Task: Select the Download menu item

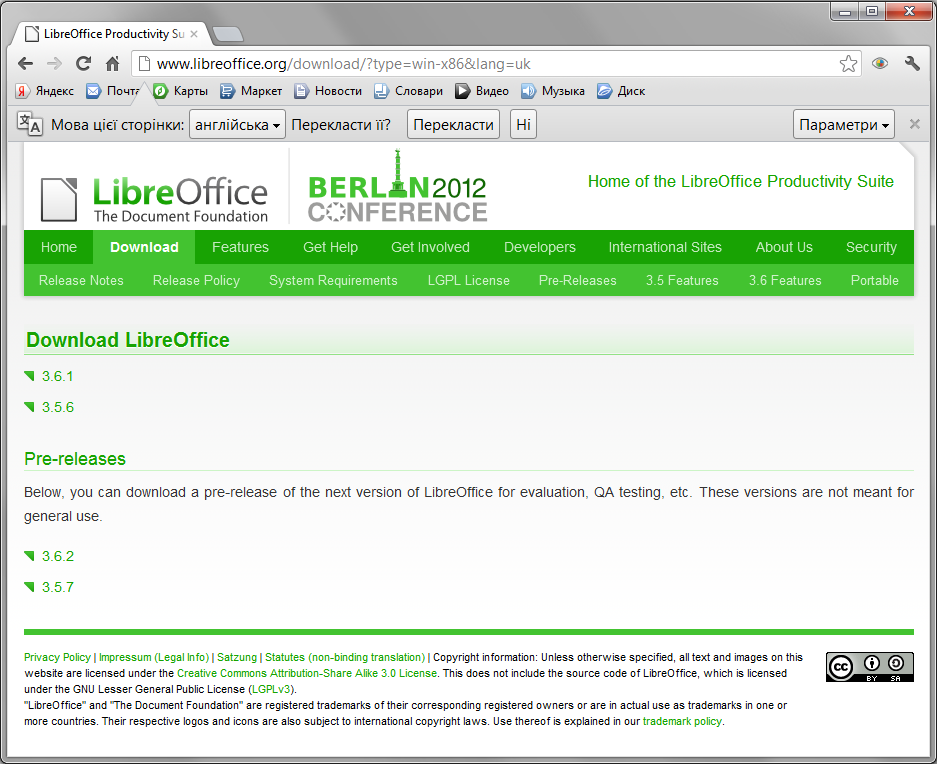Action: [x=144, y=247]
